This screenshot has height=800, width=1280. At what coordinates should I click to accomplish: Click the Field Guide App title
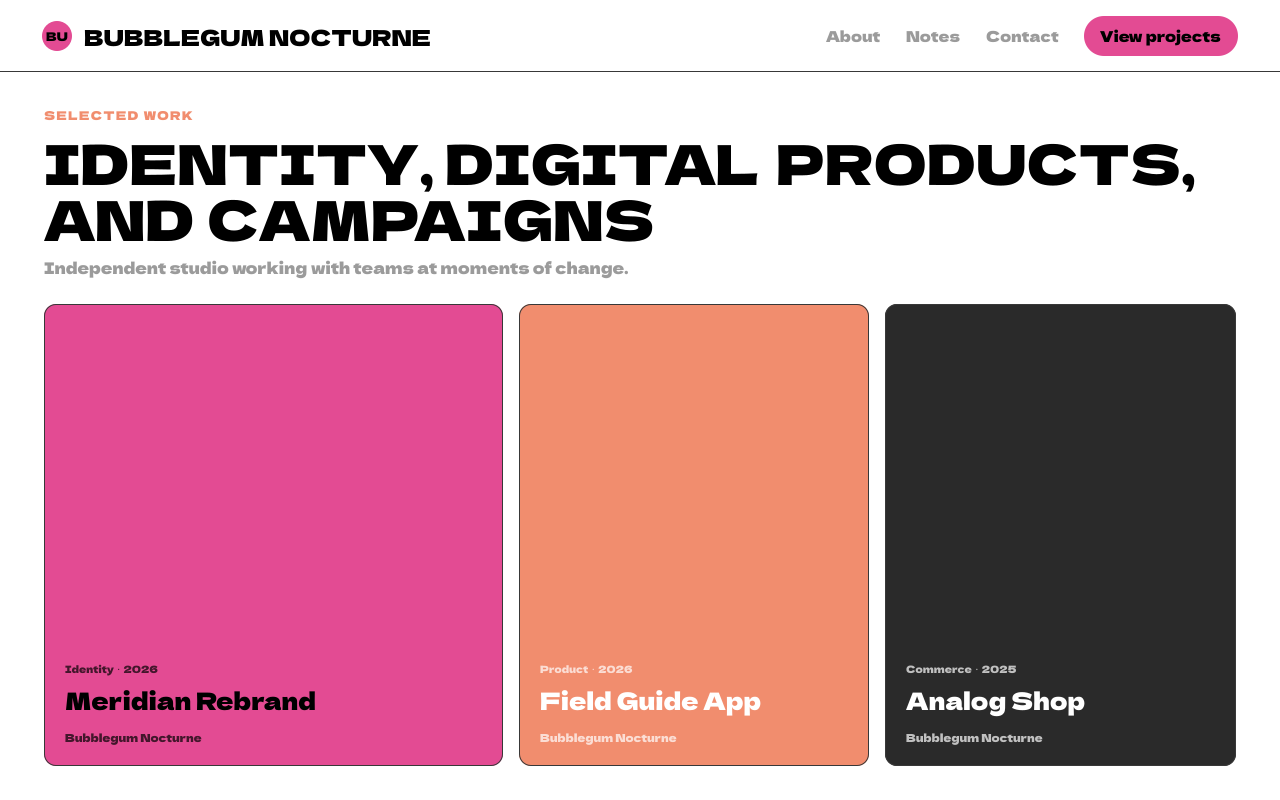(650, 701)
